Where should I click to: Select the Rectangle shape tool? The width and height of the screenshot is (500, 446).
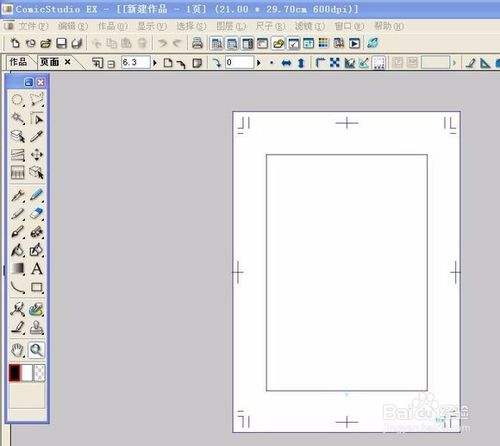click(37, 287)
